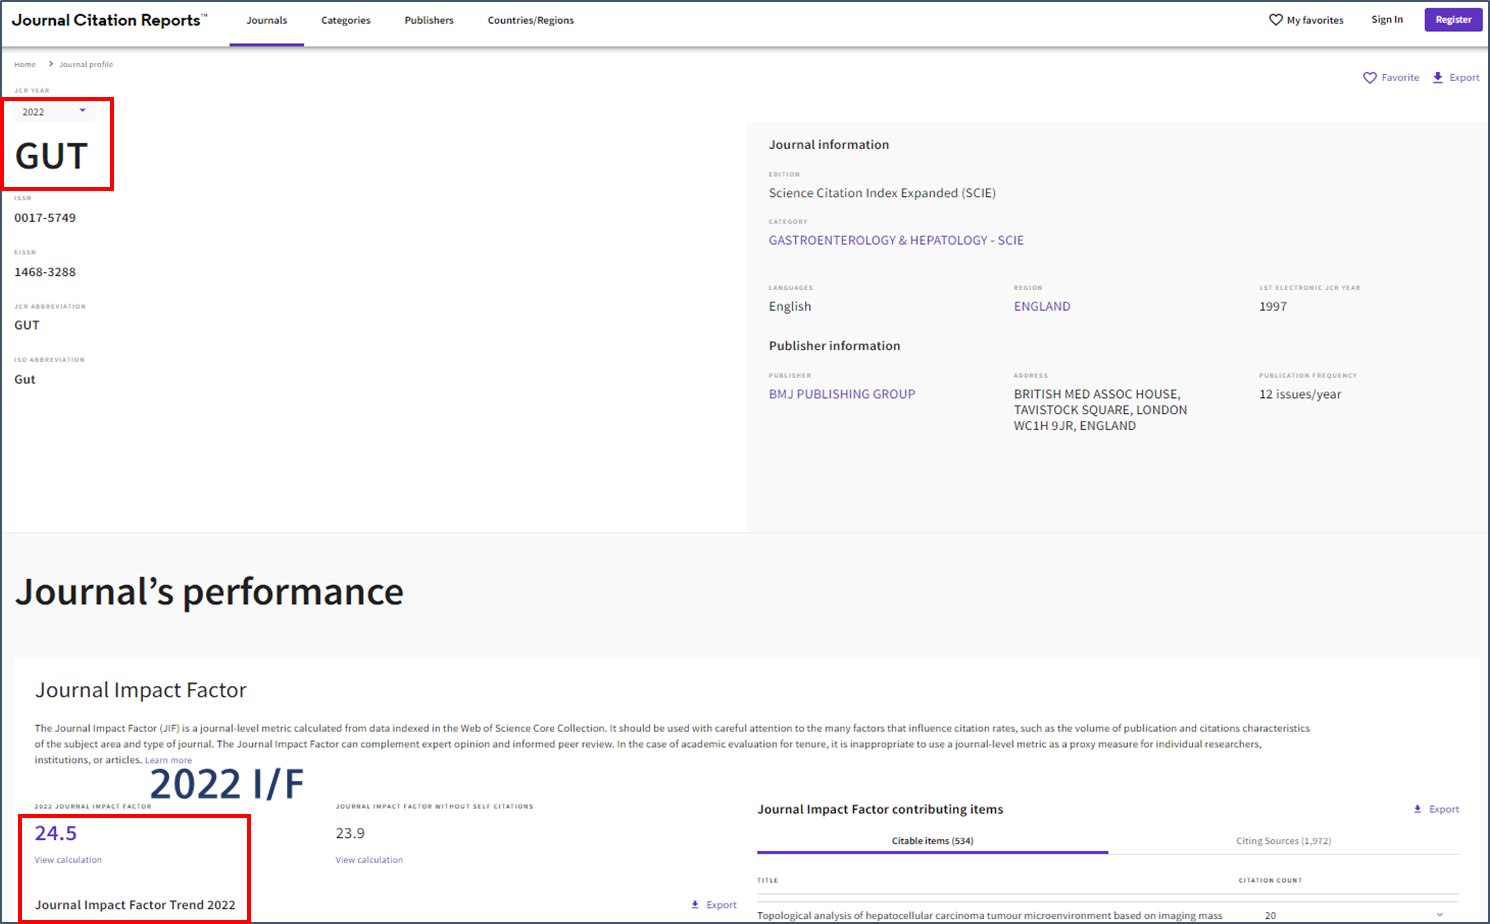Click the 12 issues/year text
1490x924 pixels.
coord(1300,394)
